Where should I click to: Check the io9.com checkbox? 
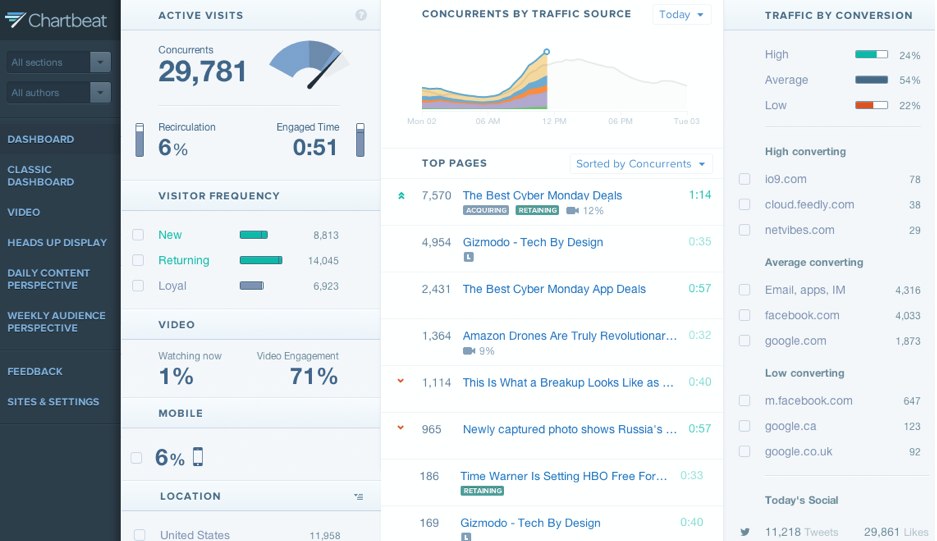(x=745, y=179)
